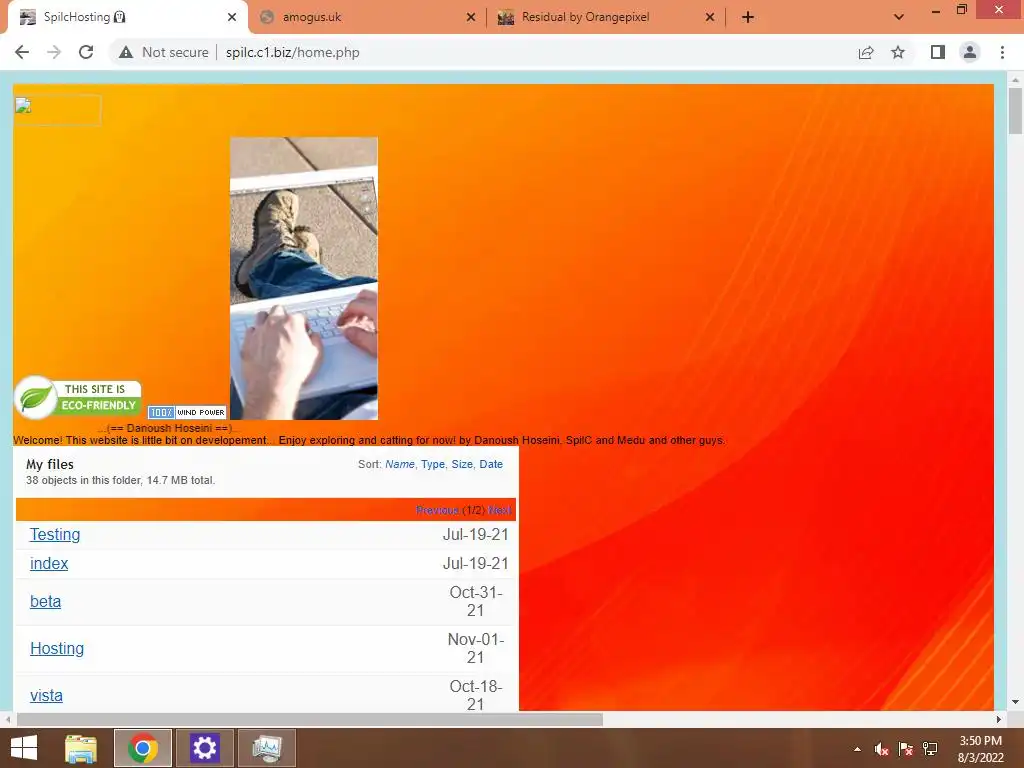Open the beta folder link
Image resolution: width=1024 pixels, height=768 pixels.
[45, 601]
